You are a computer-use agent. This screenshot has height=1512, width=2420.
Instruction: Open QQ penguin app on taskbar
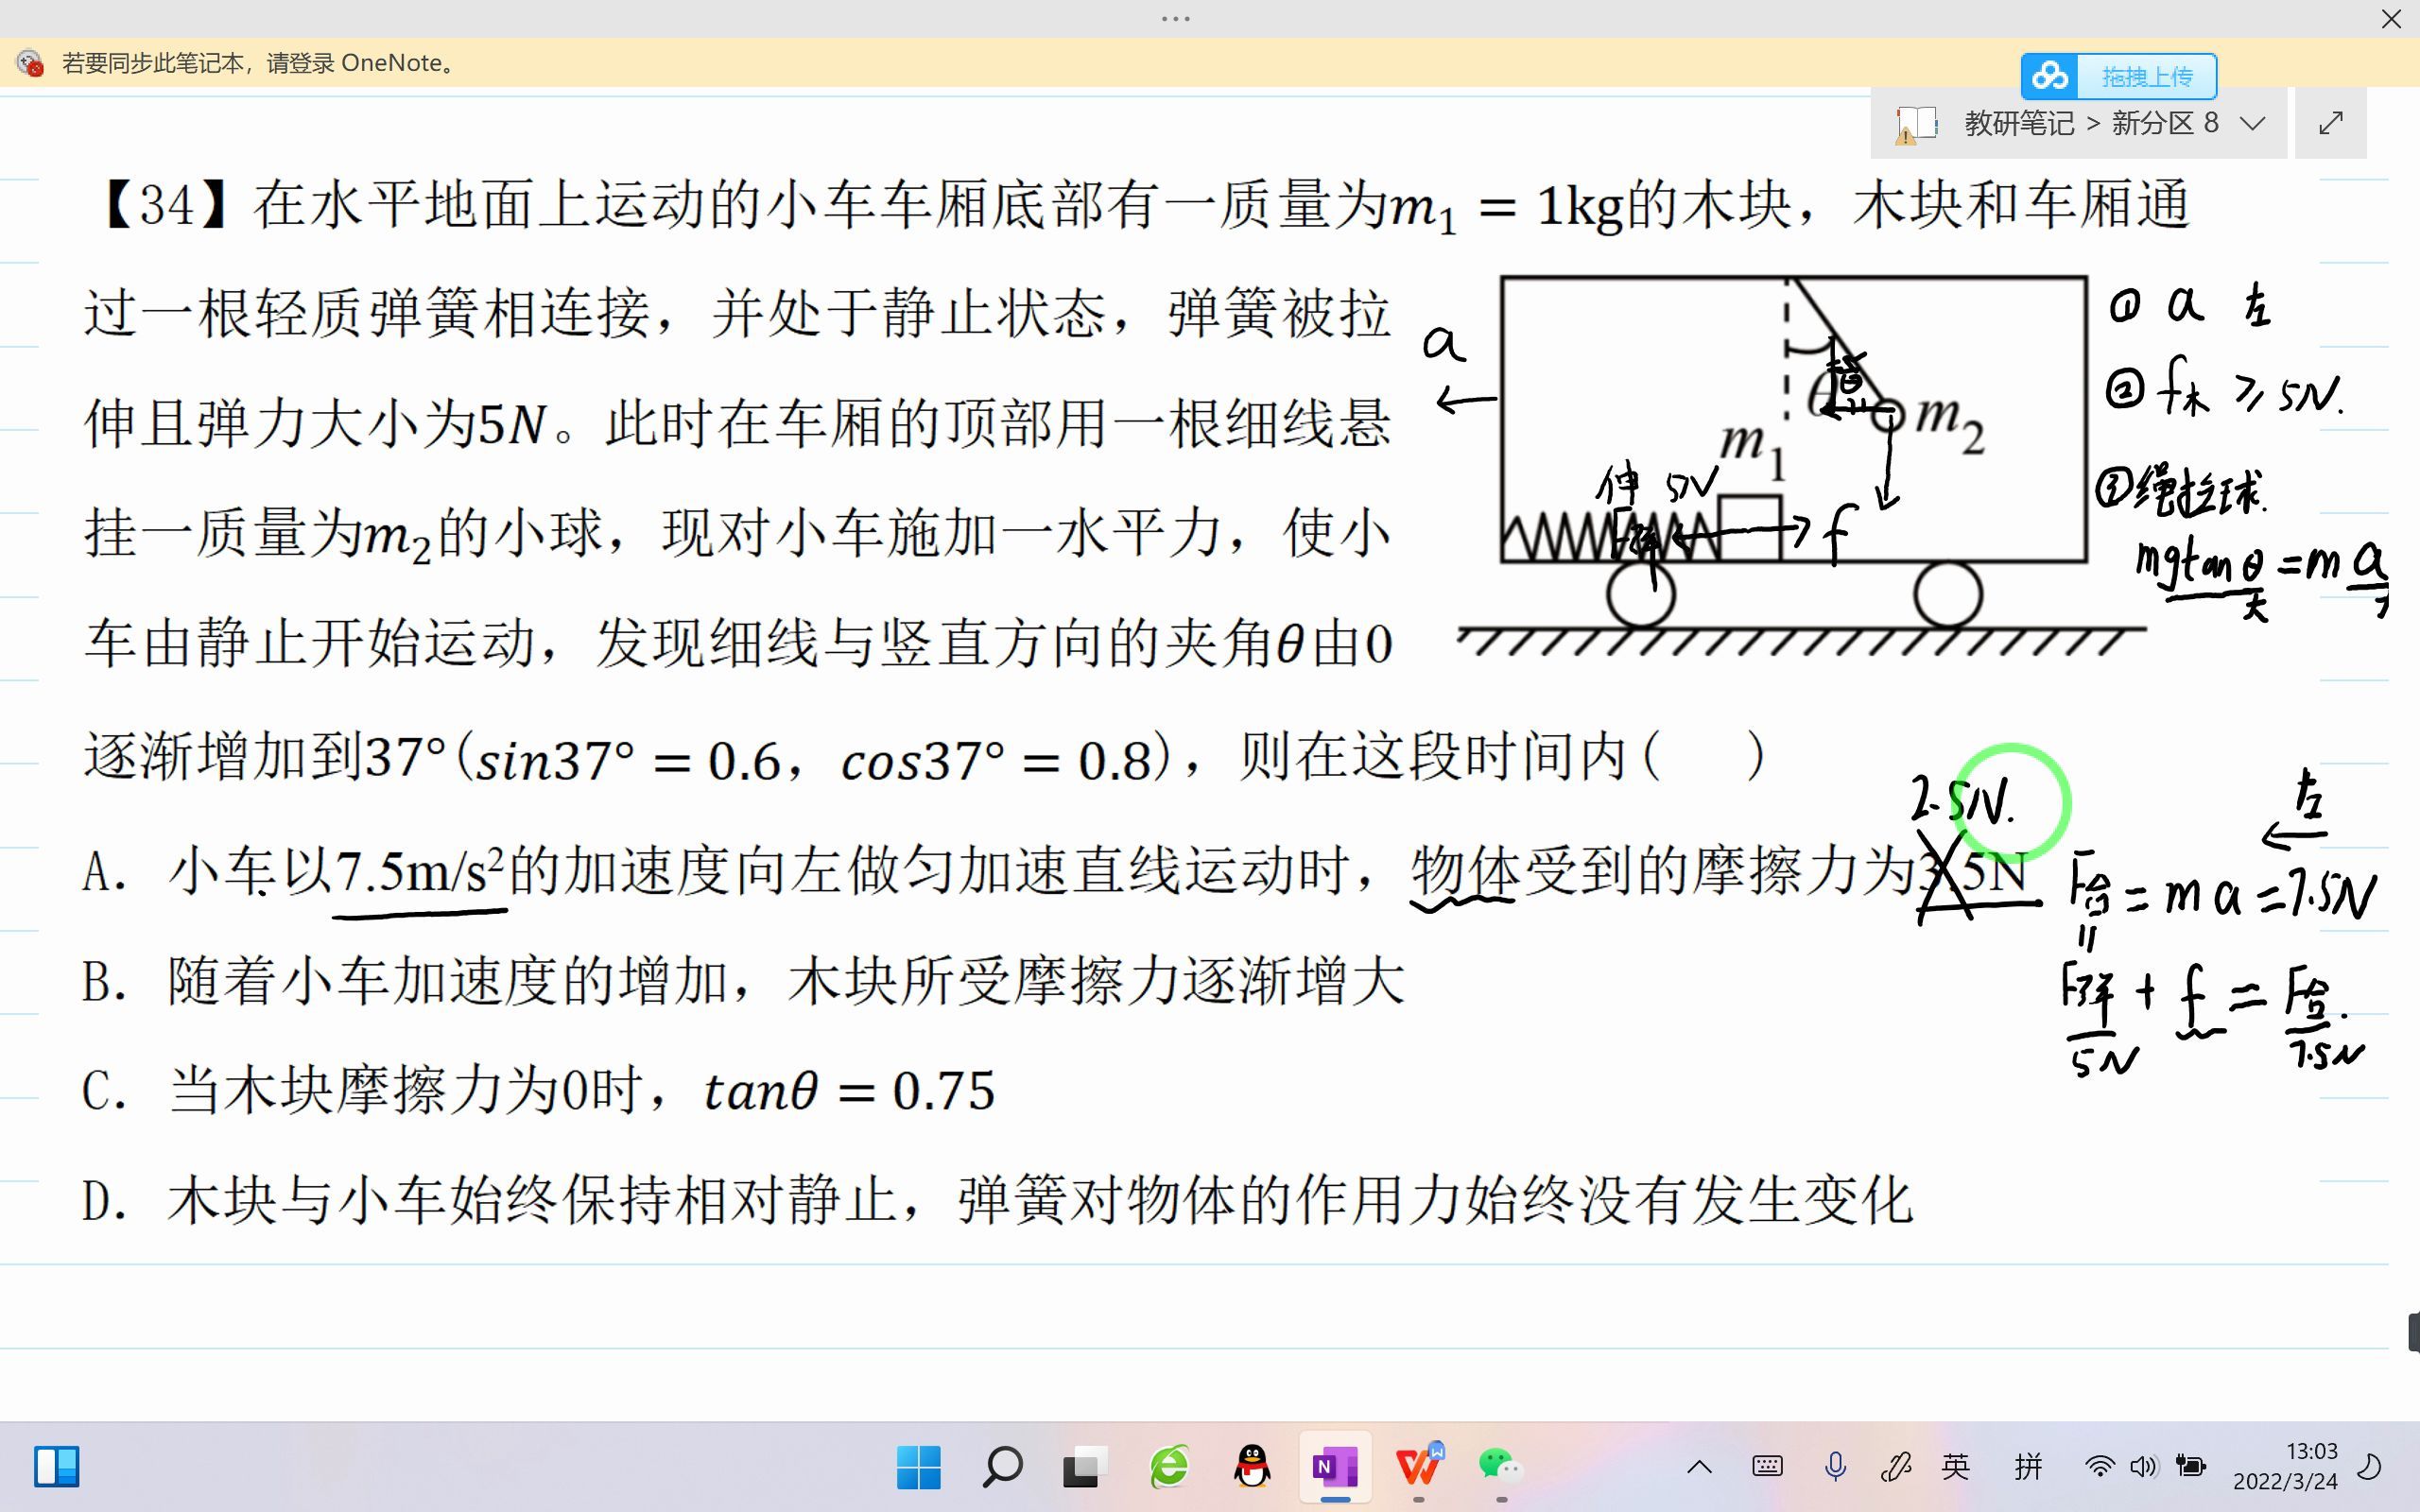[1252, 1466]
